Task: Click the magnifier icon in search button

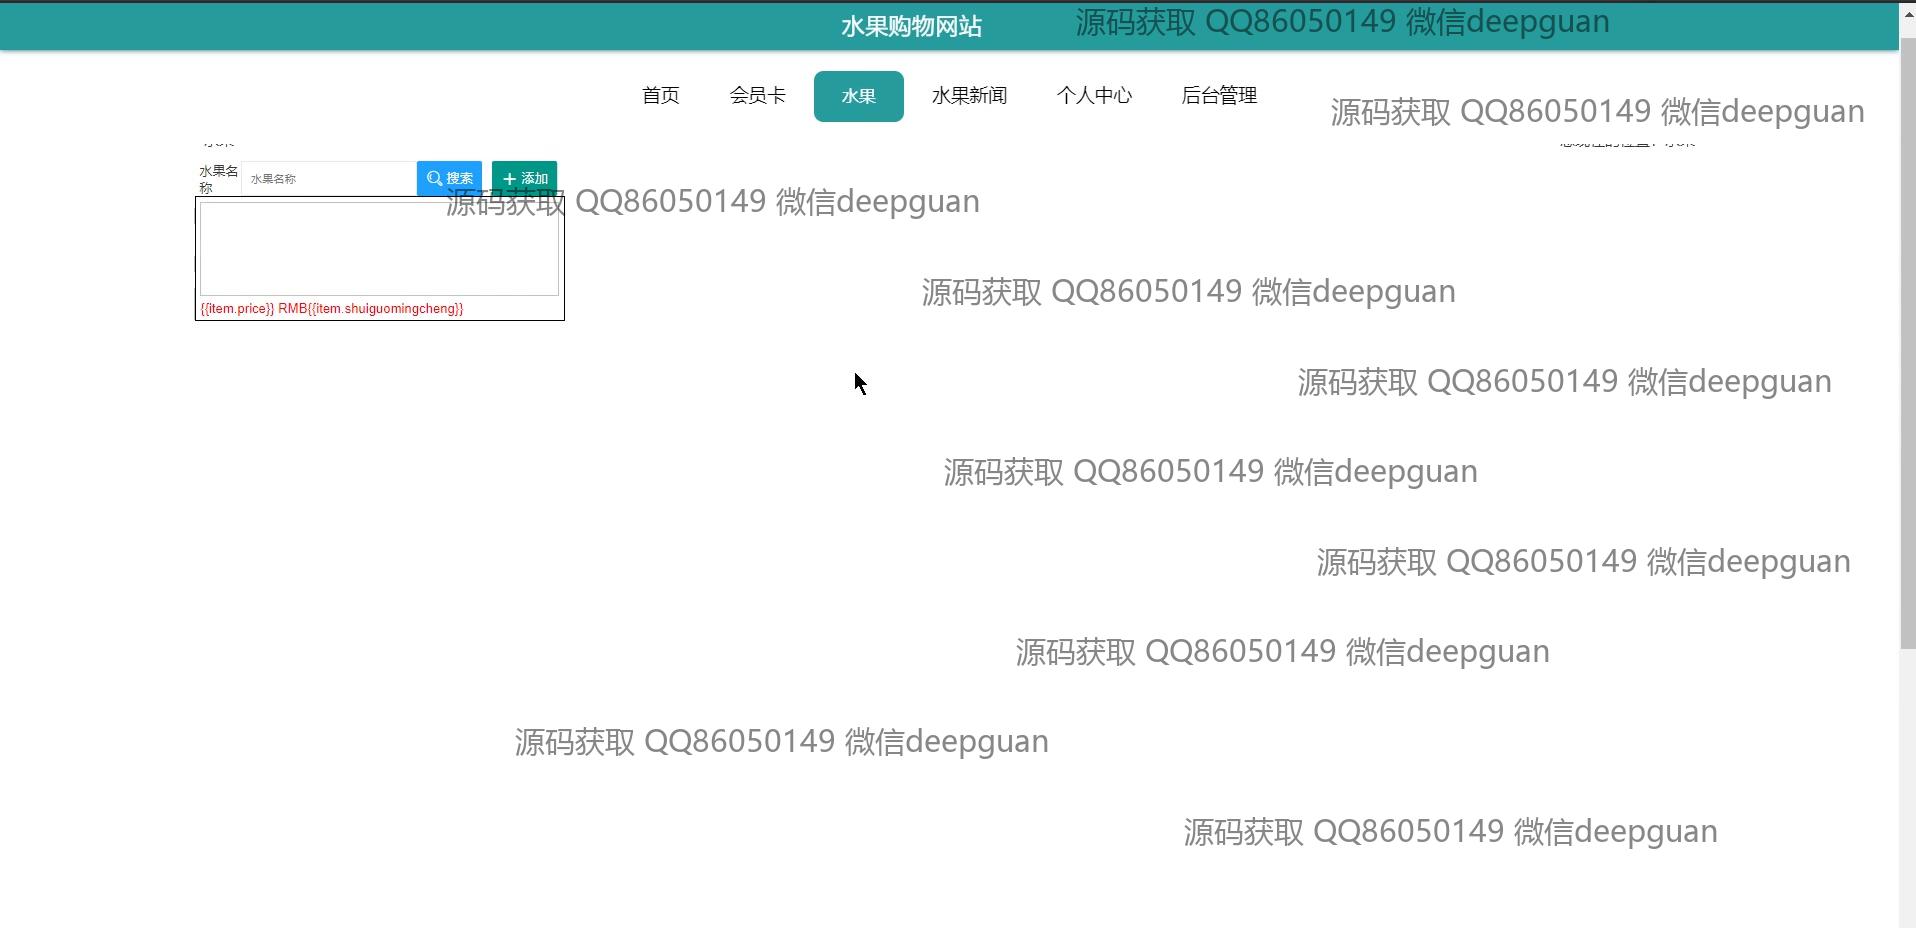Action: 434,179
